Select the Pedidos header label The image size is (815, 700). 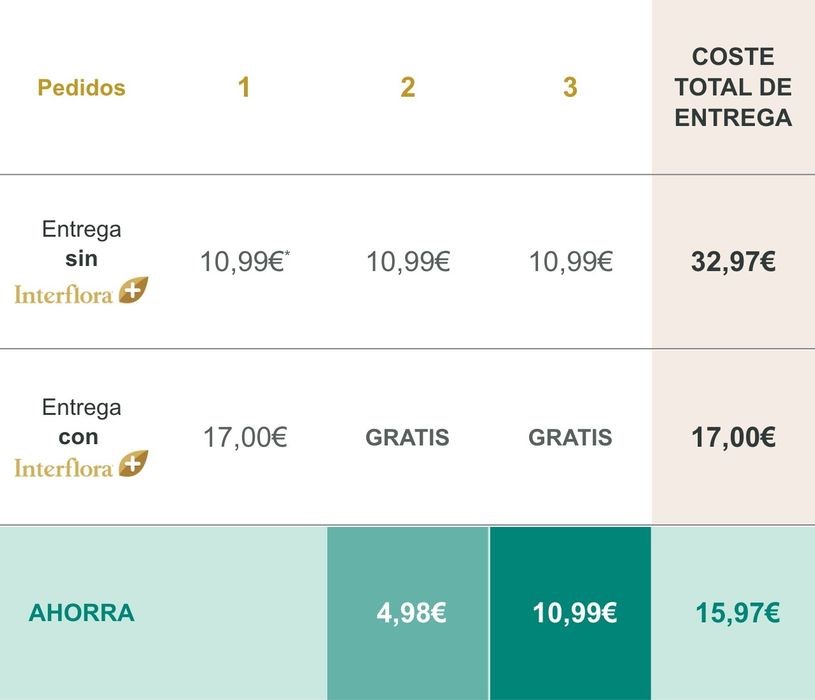pos(82,87)
